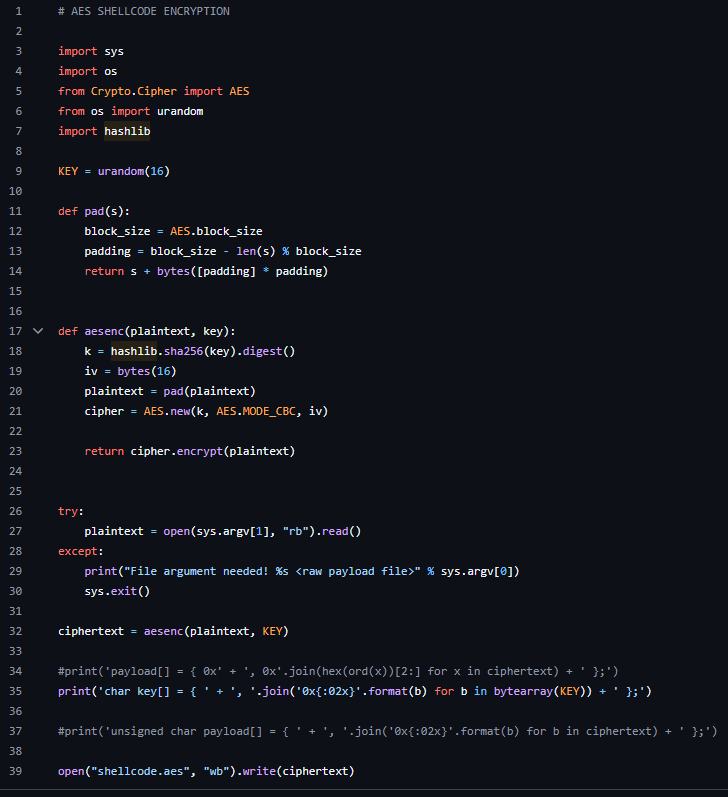Click the highlighted hashlib import word
This screenshot has width=728, height=797.
pyautogui.click(x=127, y=131)
